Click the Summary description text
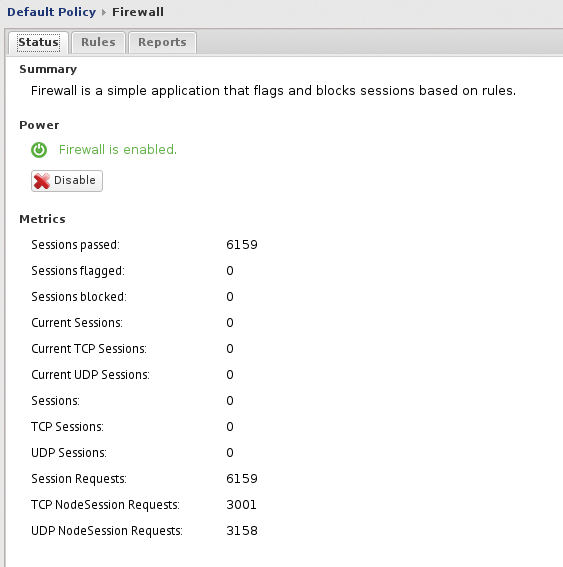Viewport: 563px width, 567px height. coord(273,91)
